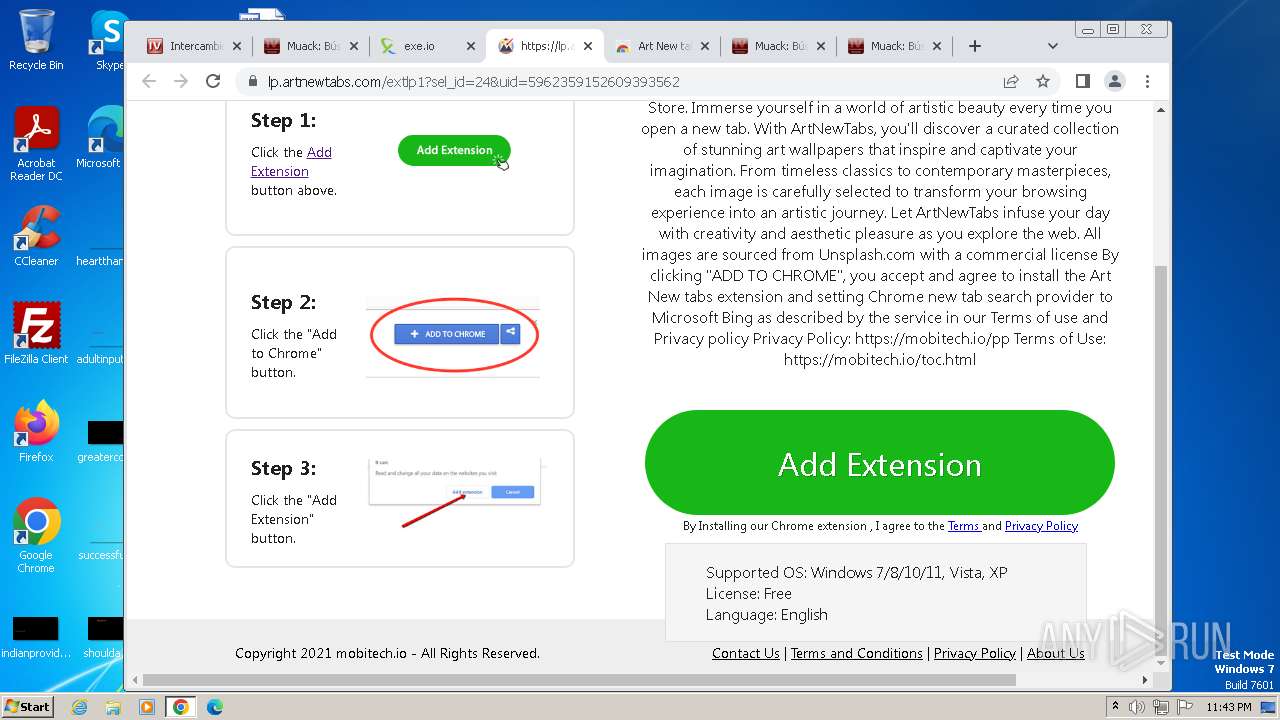Click the 11:43 PM taskbar clock
Screen dimensions: 1280x720
1229,707
